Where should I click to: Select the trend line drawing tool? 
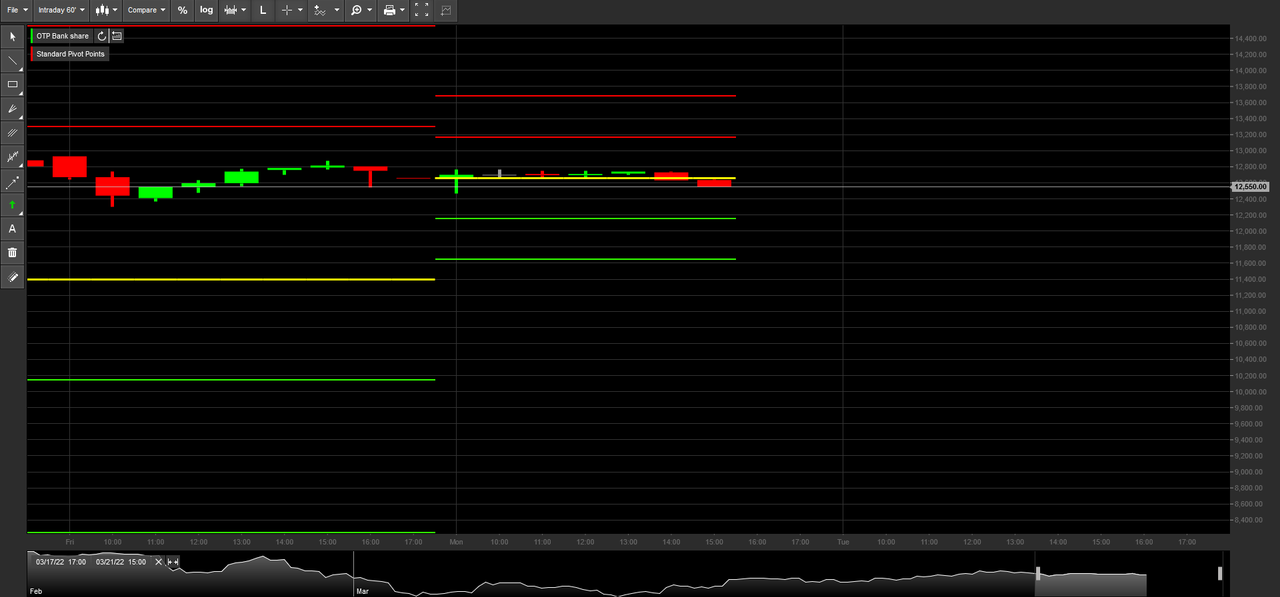[13, 60]
